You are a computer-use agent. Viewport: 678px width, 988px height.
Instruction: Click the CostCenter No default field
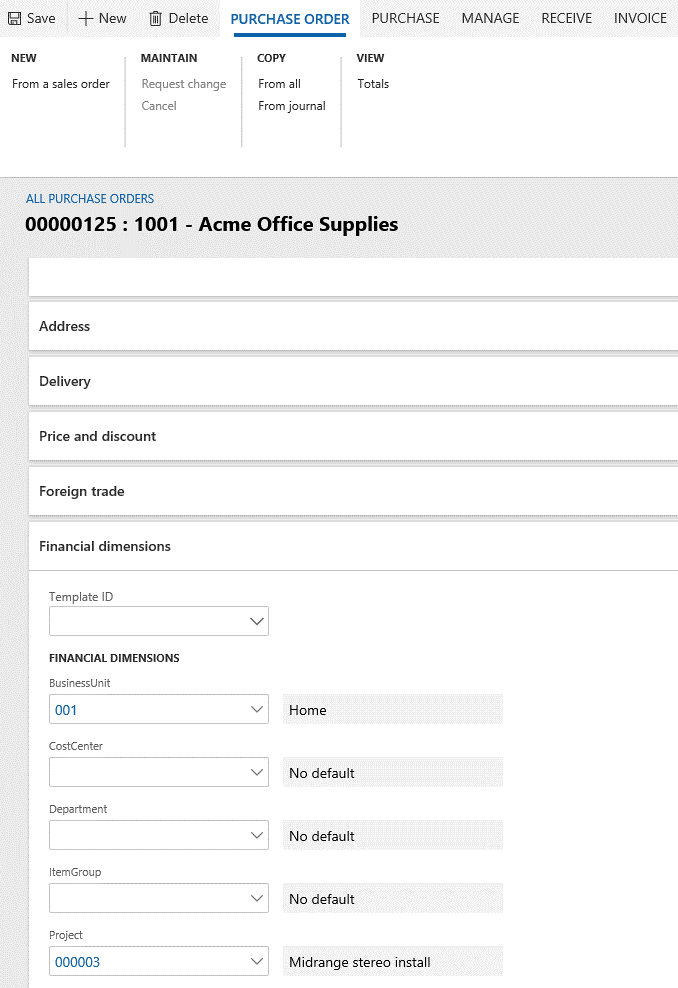(x=393, y=773)
